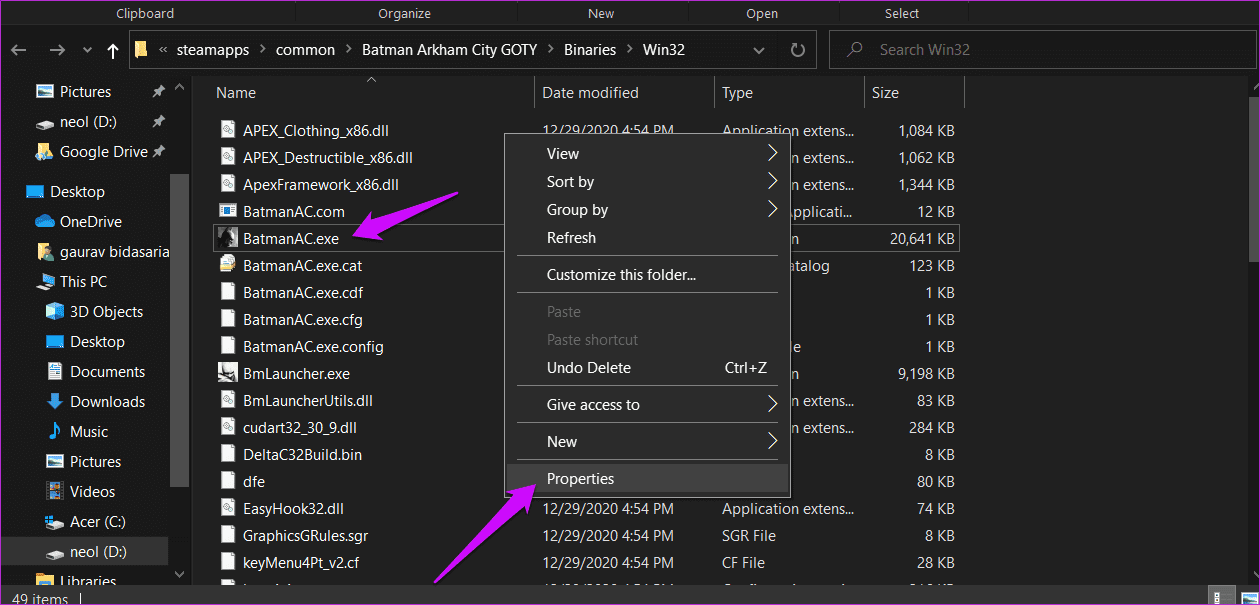The height and width of the screenshot is (605, 1260).
Task: Go up one folder level
Action: [x=112, y=50]
